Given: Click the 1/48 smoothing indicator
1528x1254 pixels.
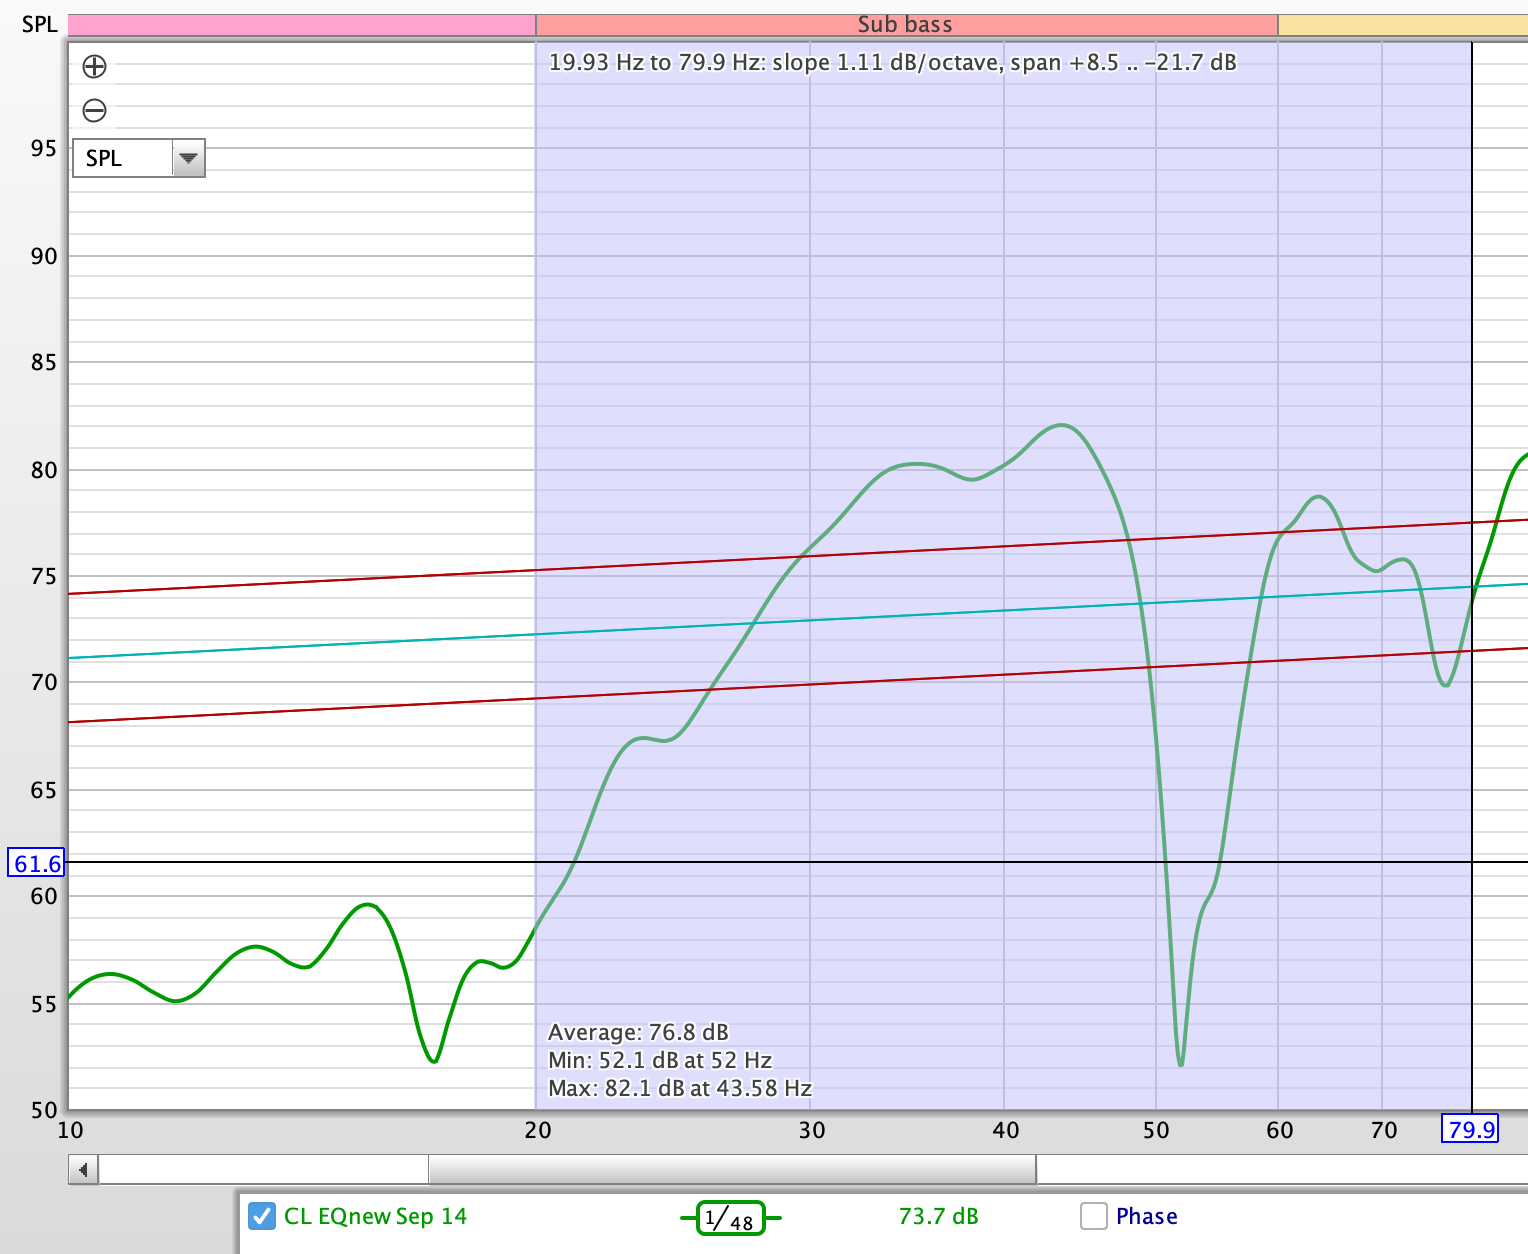Looking at the screenshot, I should [x=731, y=1218].
